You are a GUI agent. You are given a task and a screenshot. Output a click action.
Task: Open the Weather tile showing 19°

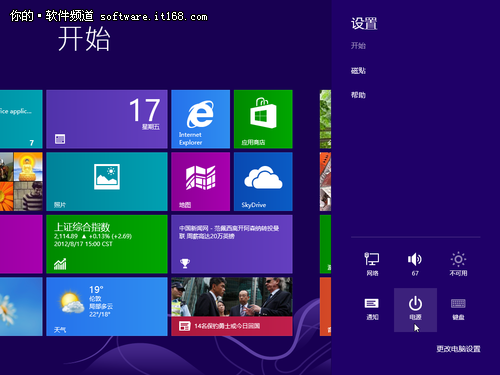107,307
